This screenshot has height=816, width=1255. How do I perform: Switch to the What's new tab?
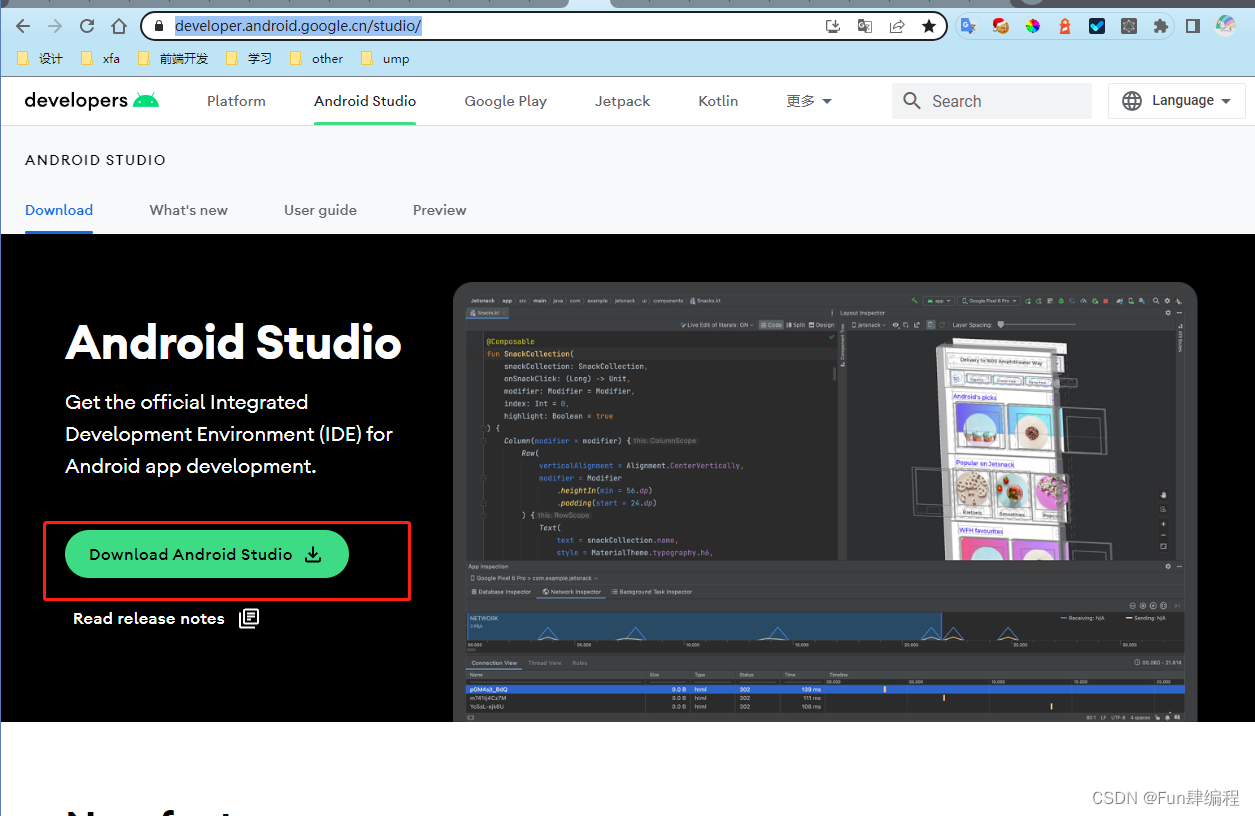(188, 210)
